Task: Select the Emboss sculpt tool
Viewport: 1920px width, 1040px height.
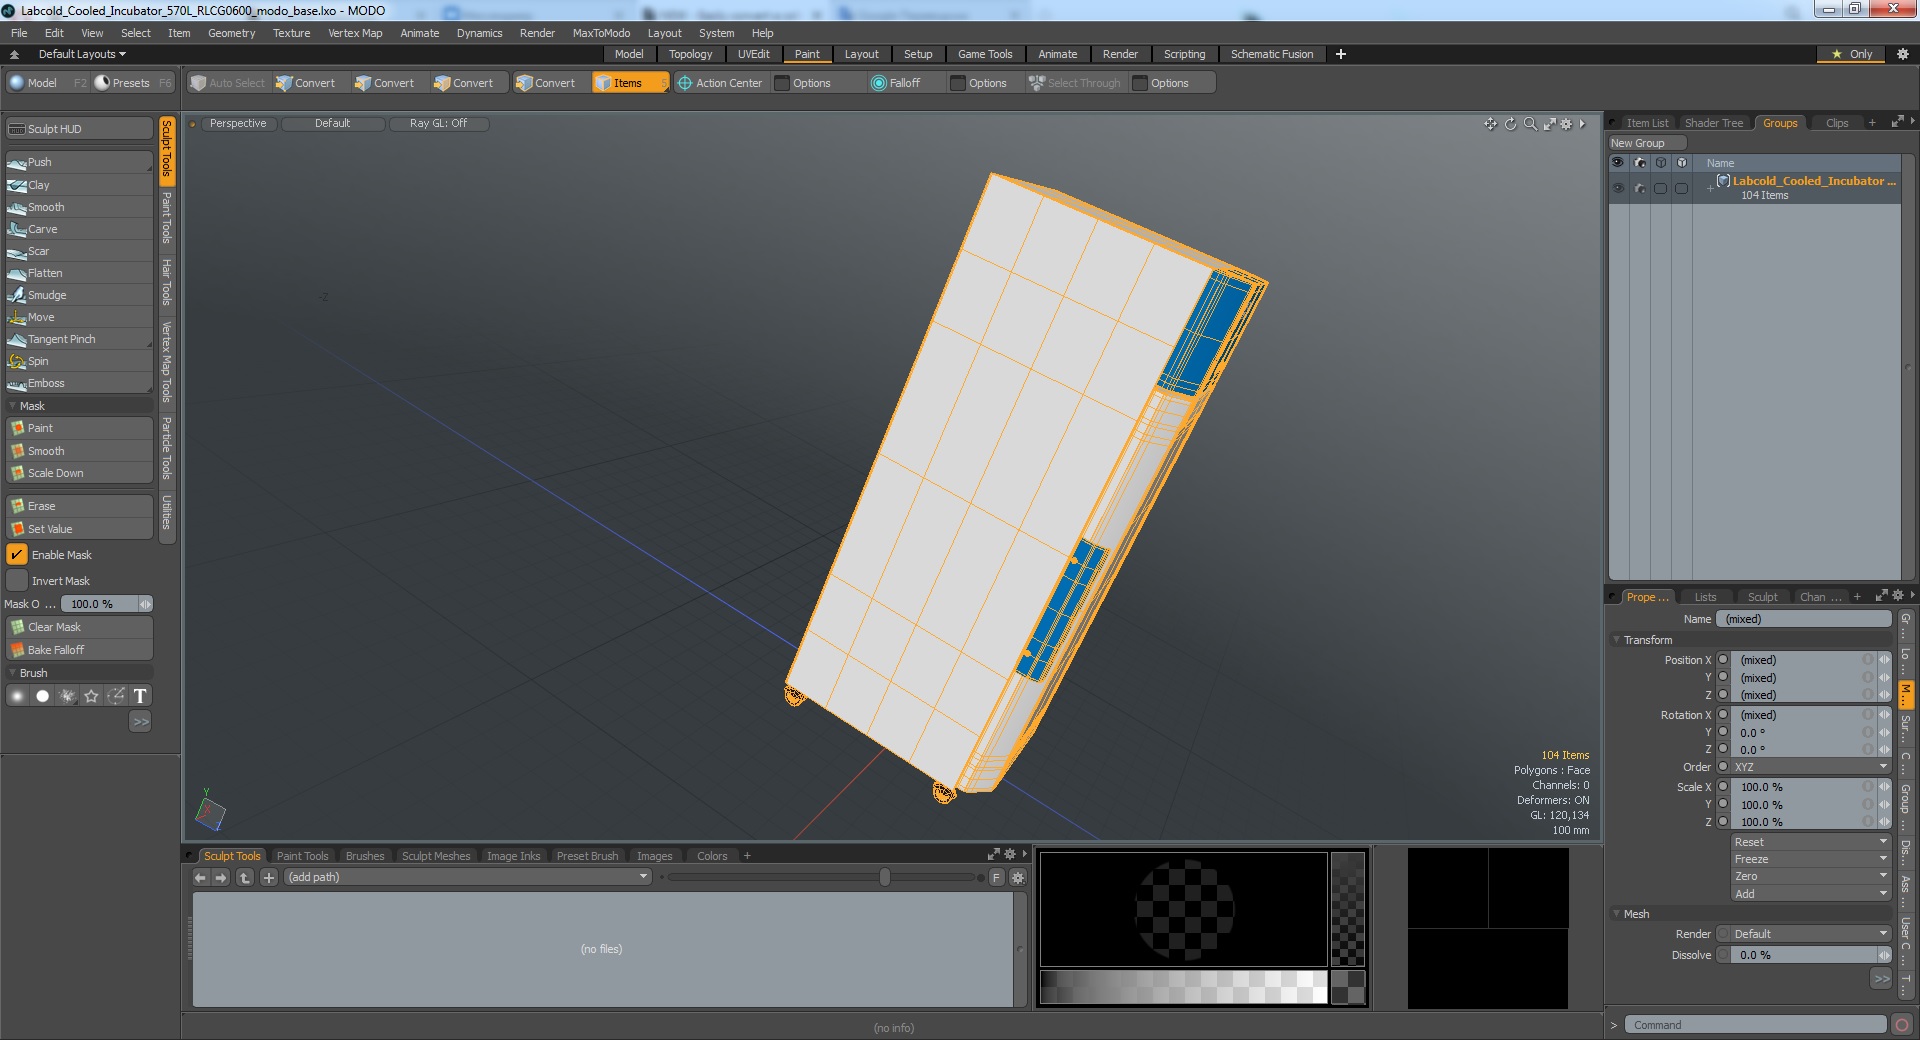Action: pos(79,383)
